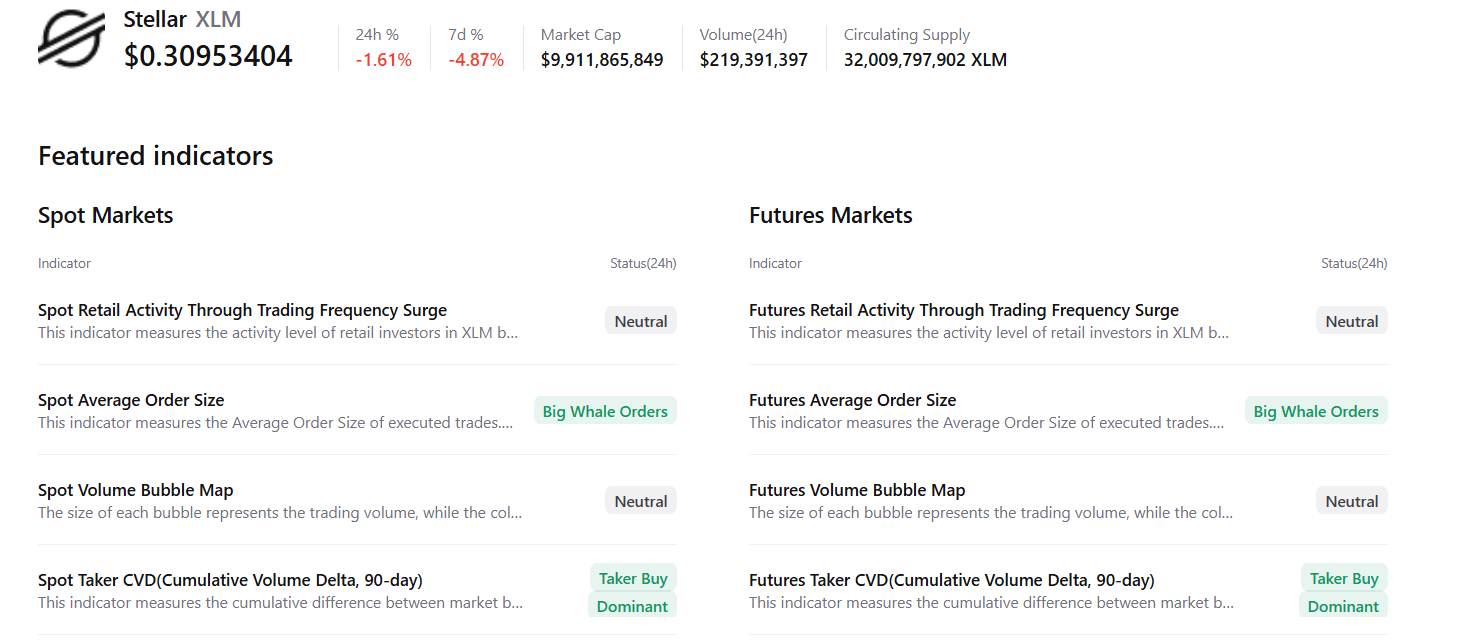Click the Stellar XLM logo icon
The image size is (1468, 643).
click(71, 40)
